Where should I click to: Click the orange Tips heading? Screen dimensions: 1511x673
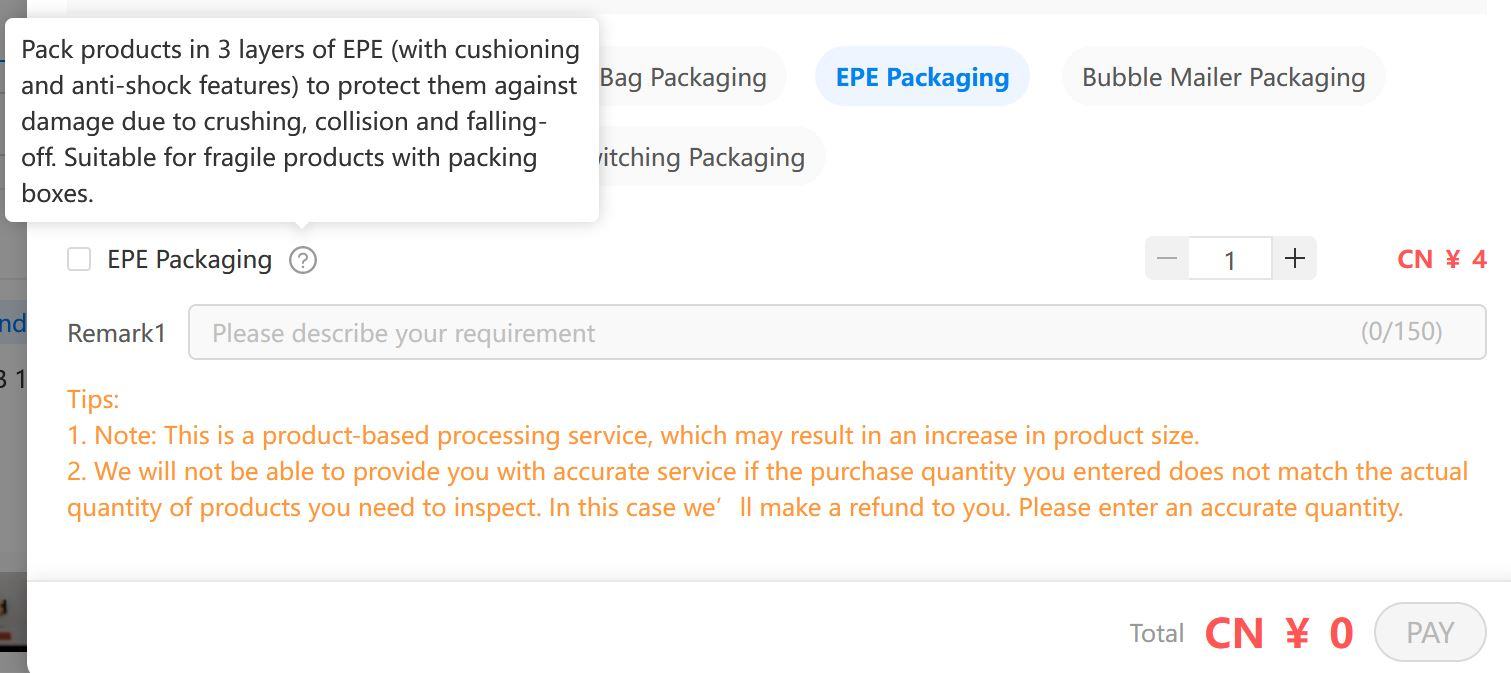(93, 399)
